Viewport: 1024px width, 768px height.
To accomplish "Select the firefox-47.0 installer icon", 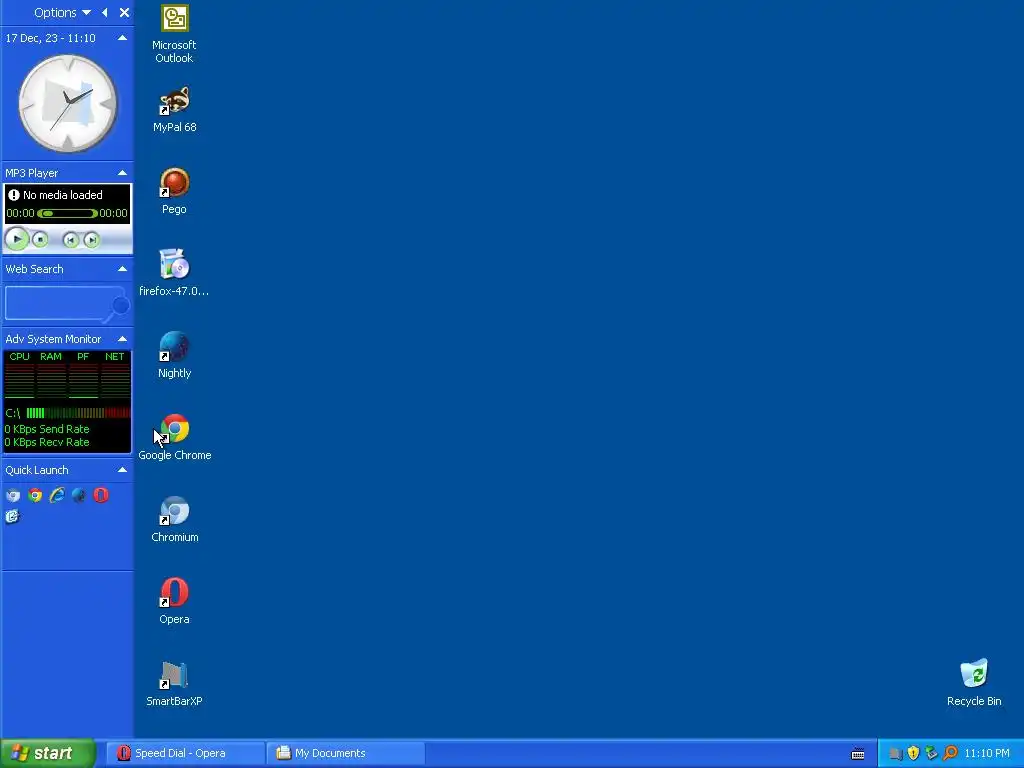I will [174, 273].
